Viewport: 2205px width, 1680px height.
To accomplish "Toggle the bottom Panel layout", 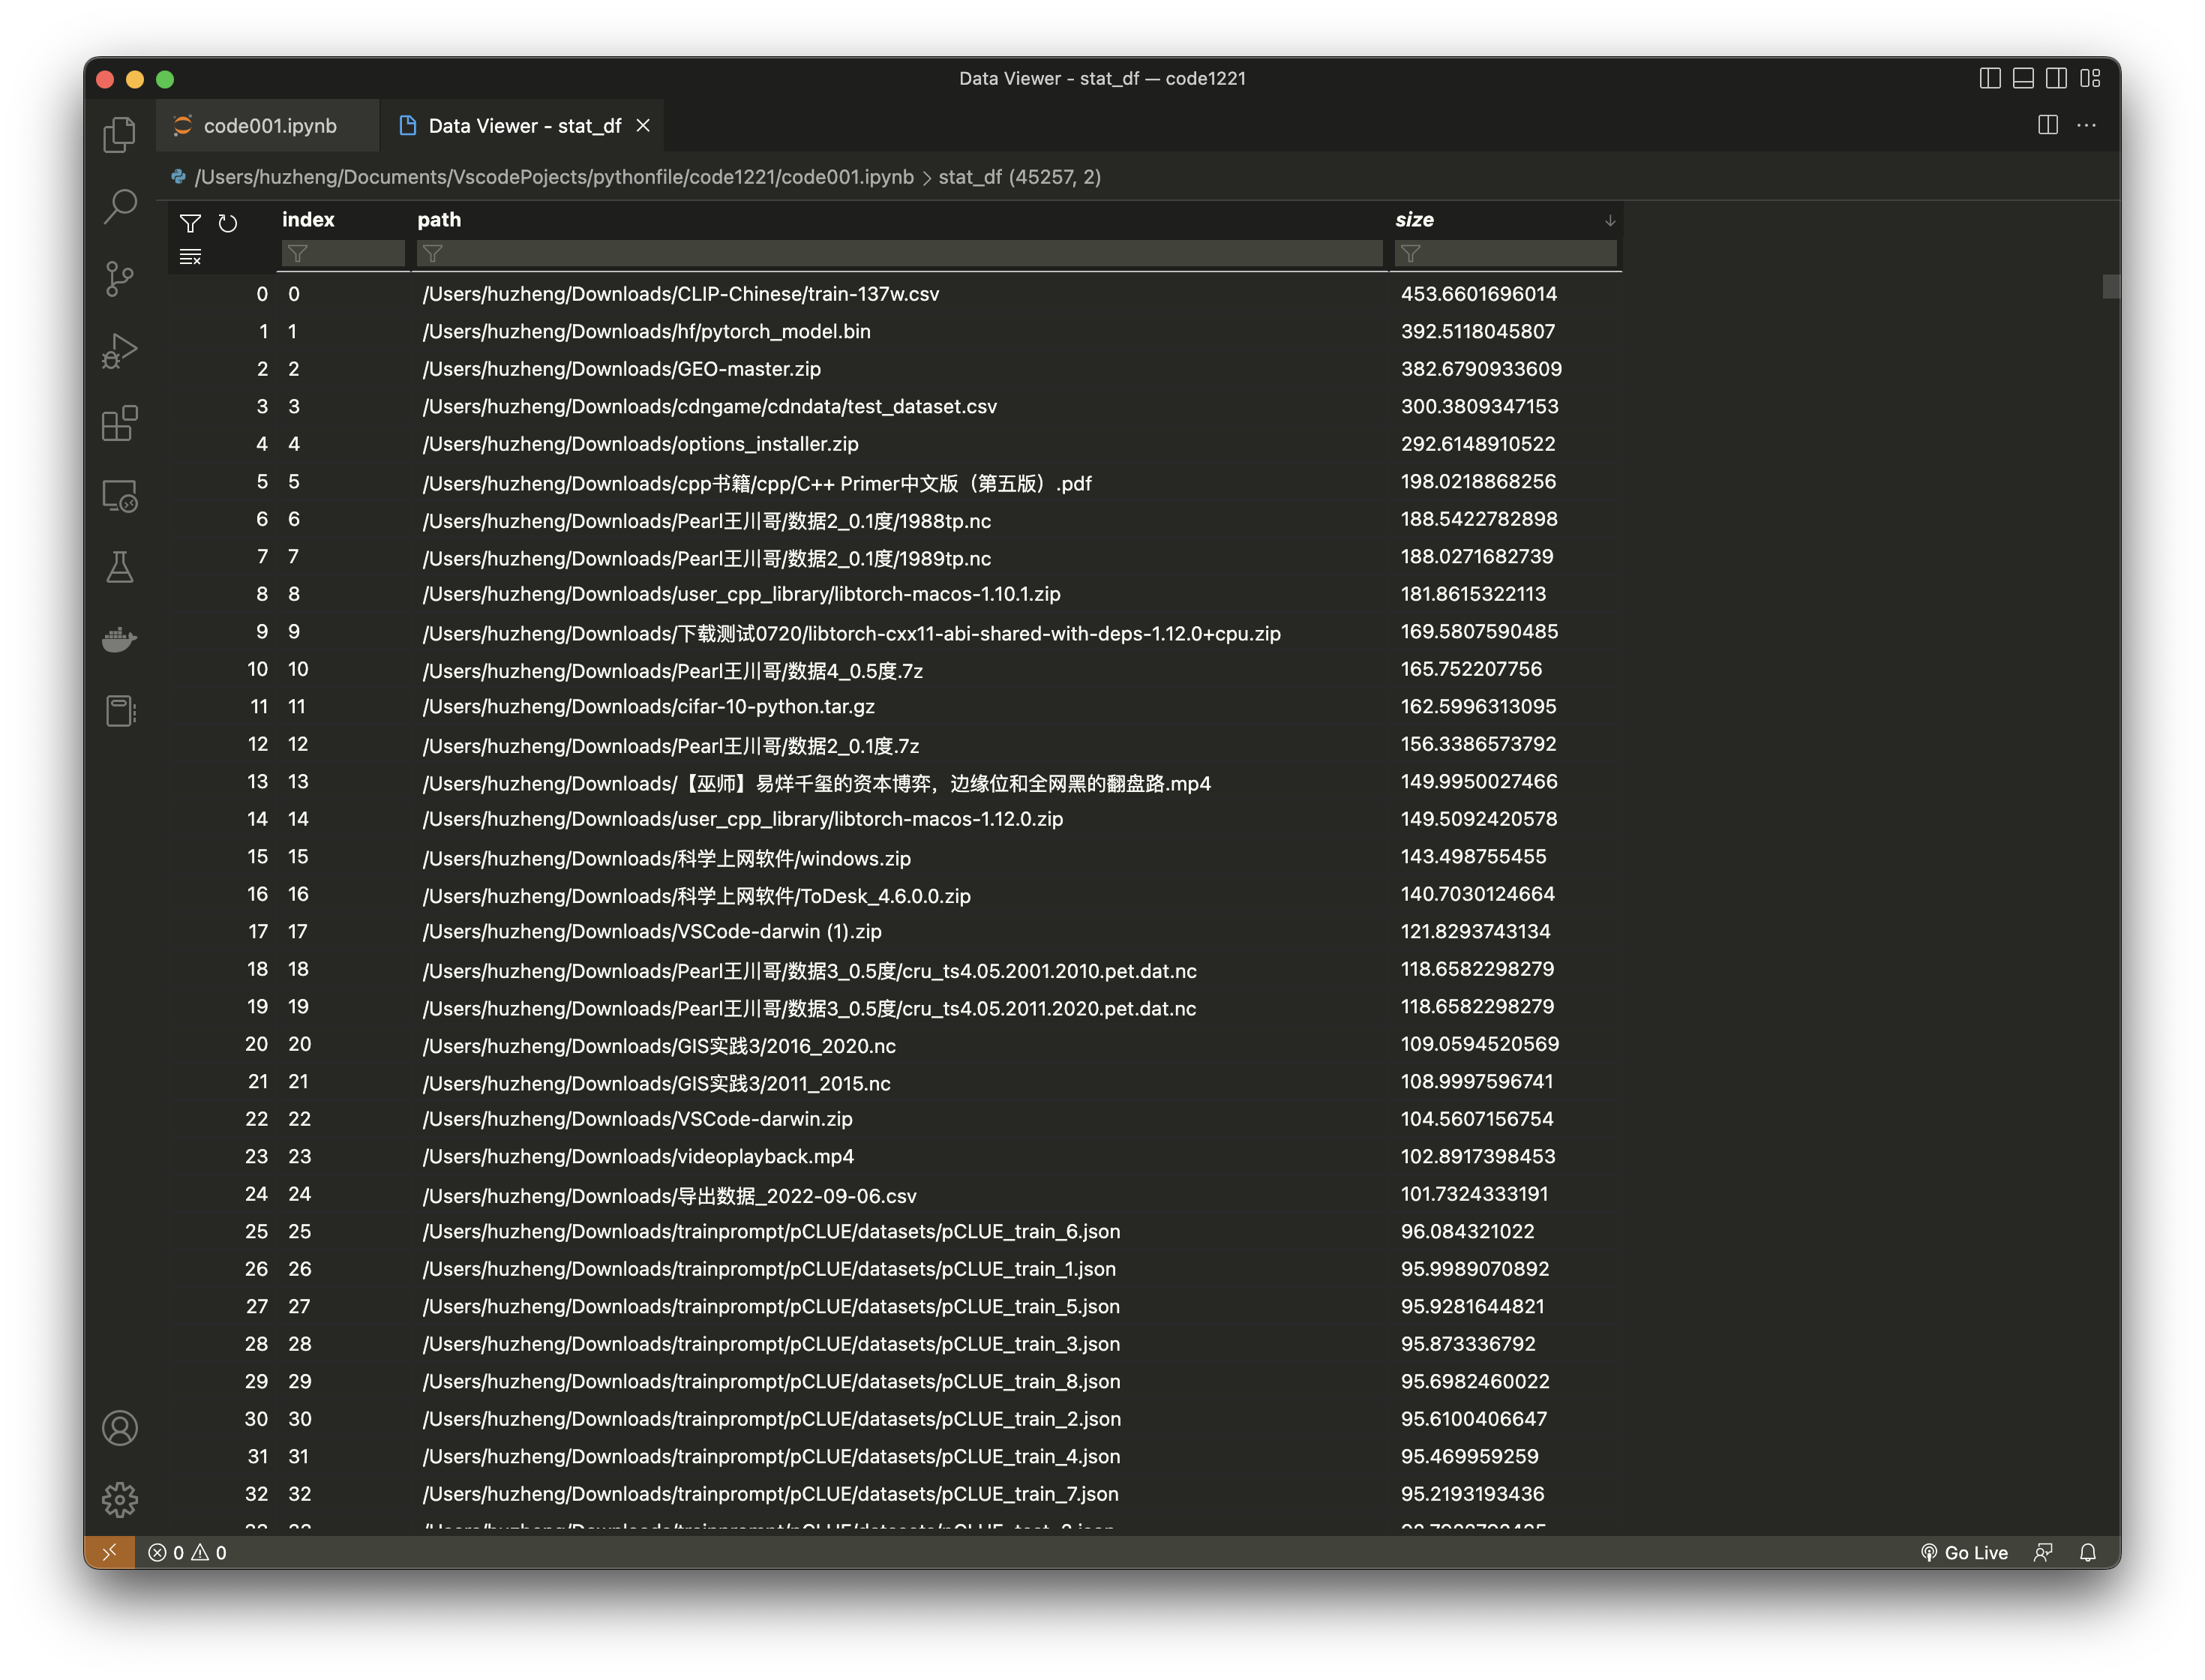I will [x=2023, y=78].
